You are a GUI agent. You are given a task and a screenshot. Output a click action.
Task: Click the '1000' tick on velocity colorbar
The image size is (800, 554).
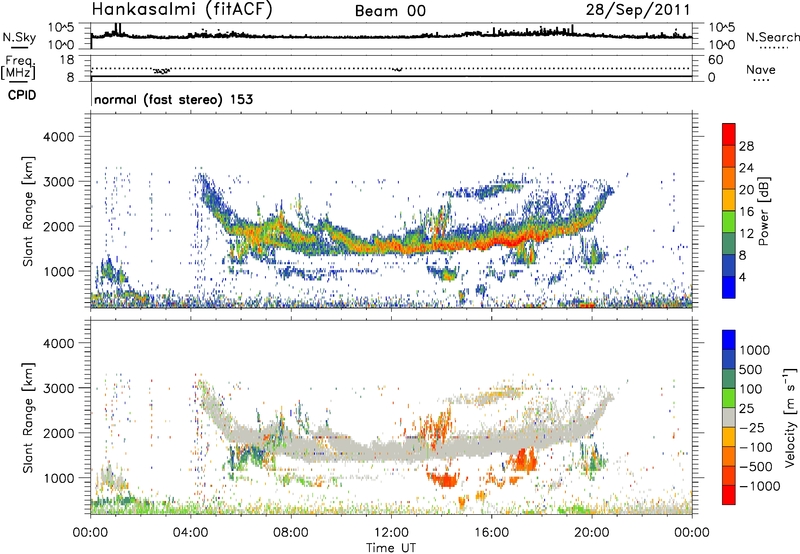755,350
